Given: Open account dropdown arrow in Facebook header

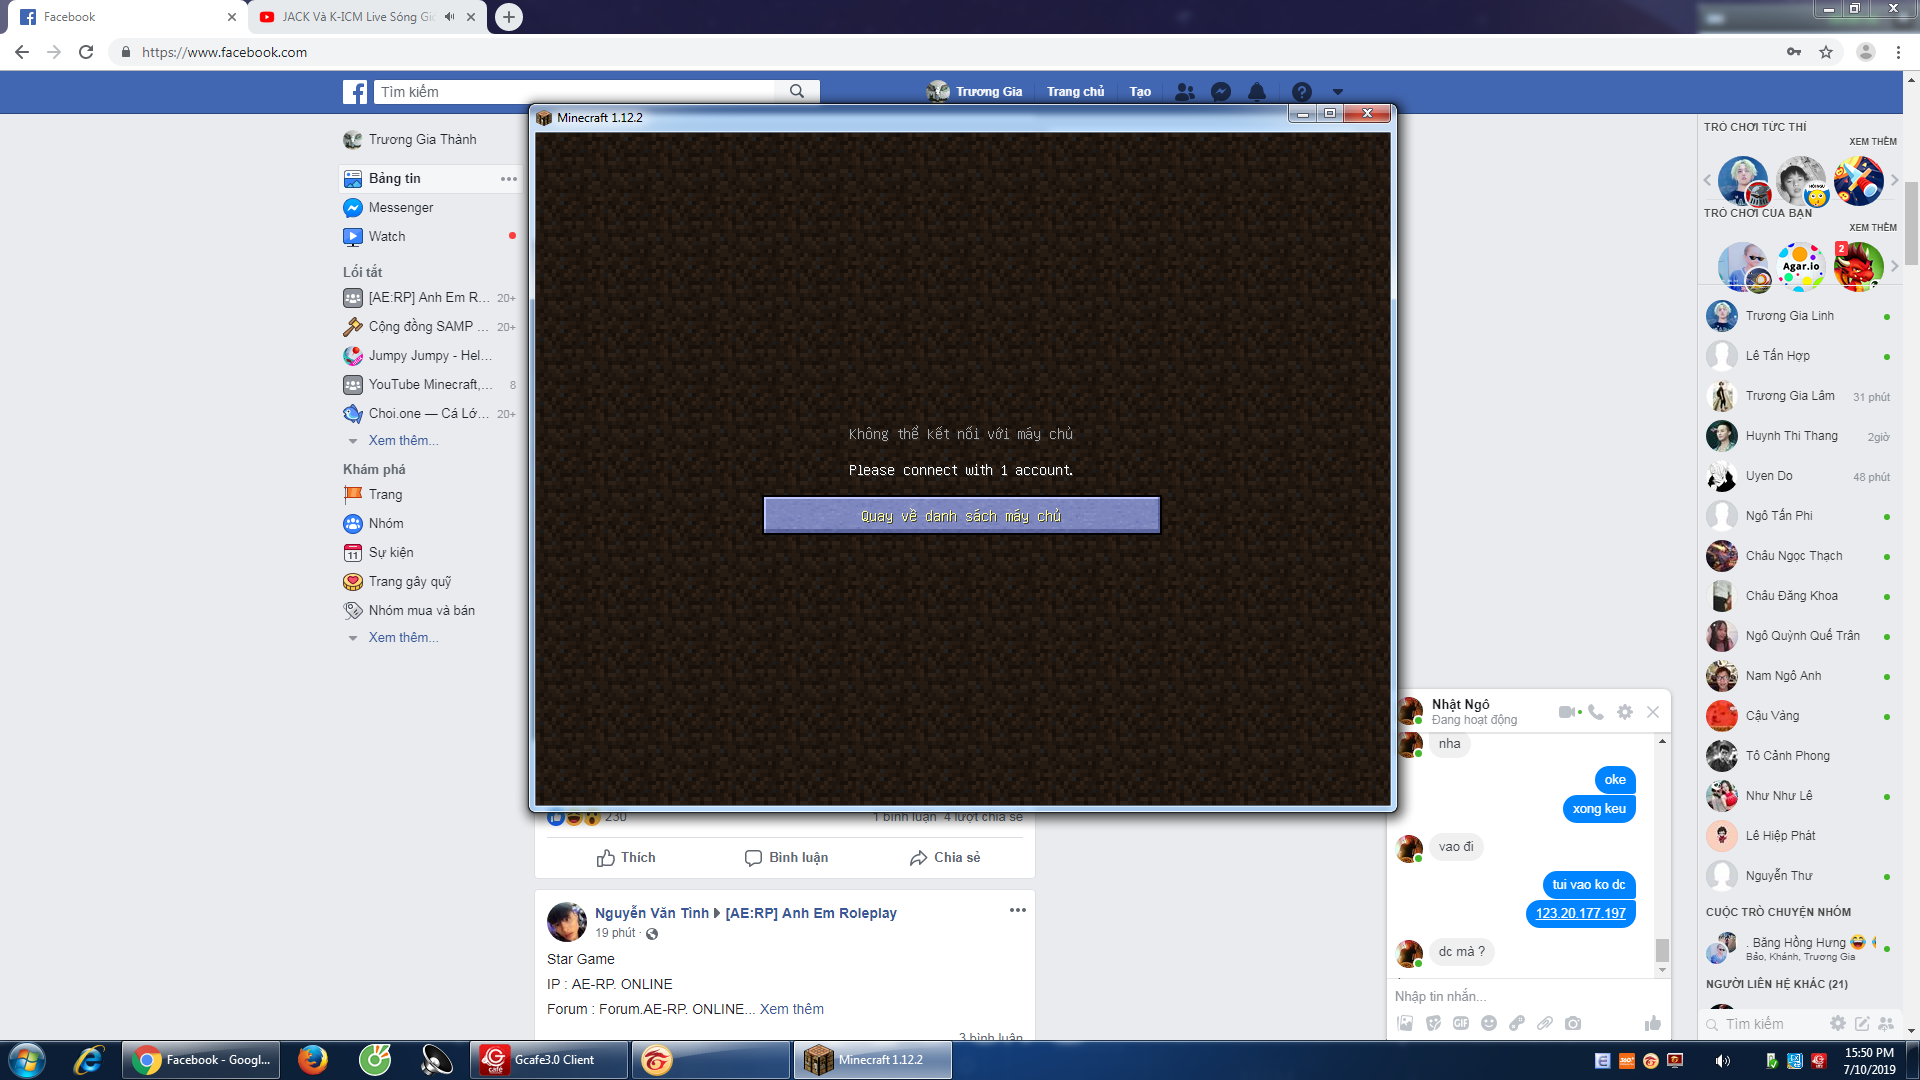Looking at the screenshot, I should (x=1338, y=92).
